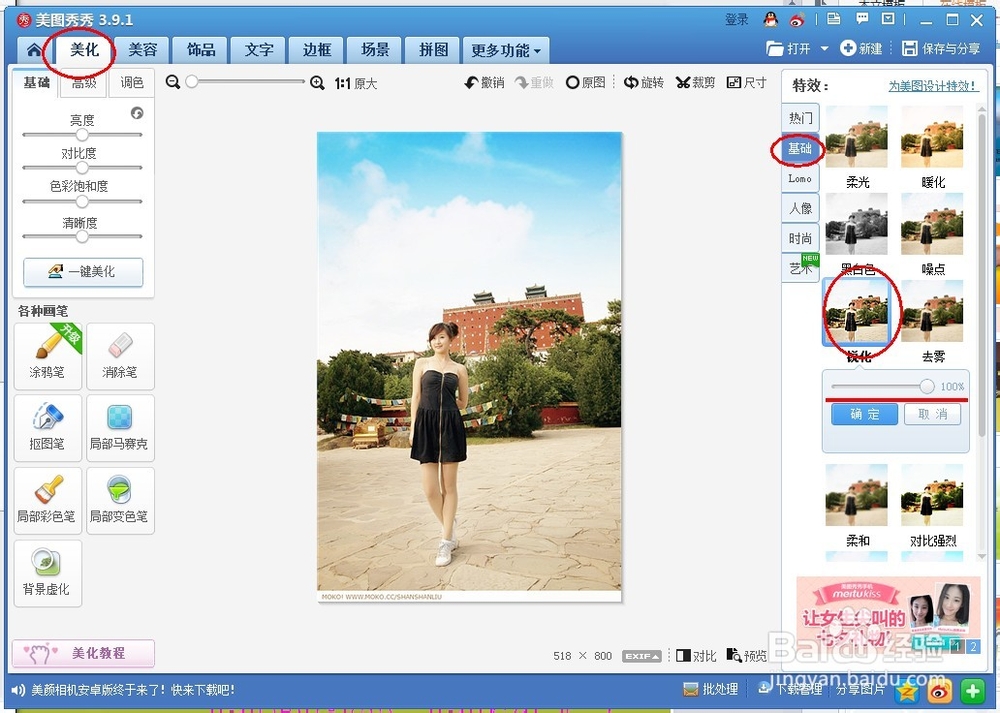This screenshot has height=713, width=1000.
Task: Expand the 更多功能 dropdown tab
Action: [x=506, y=50]
